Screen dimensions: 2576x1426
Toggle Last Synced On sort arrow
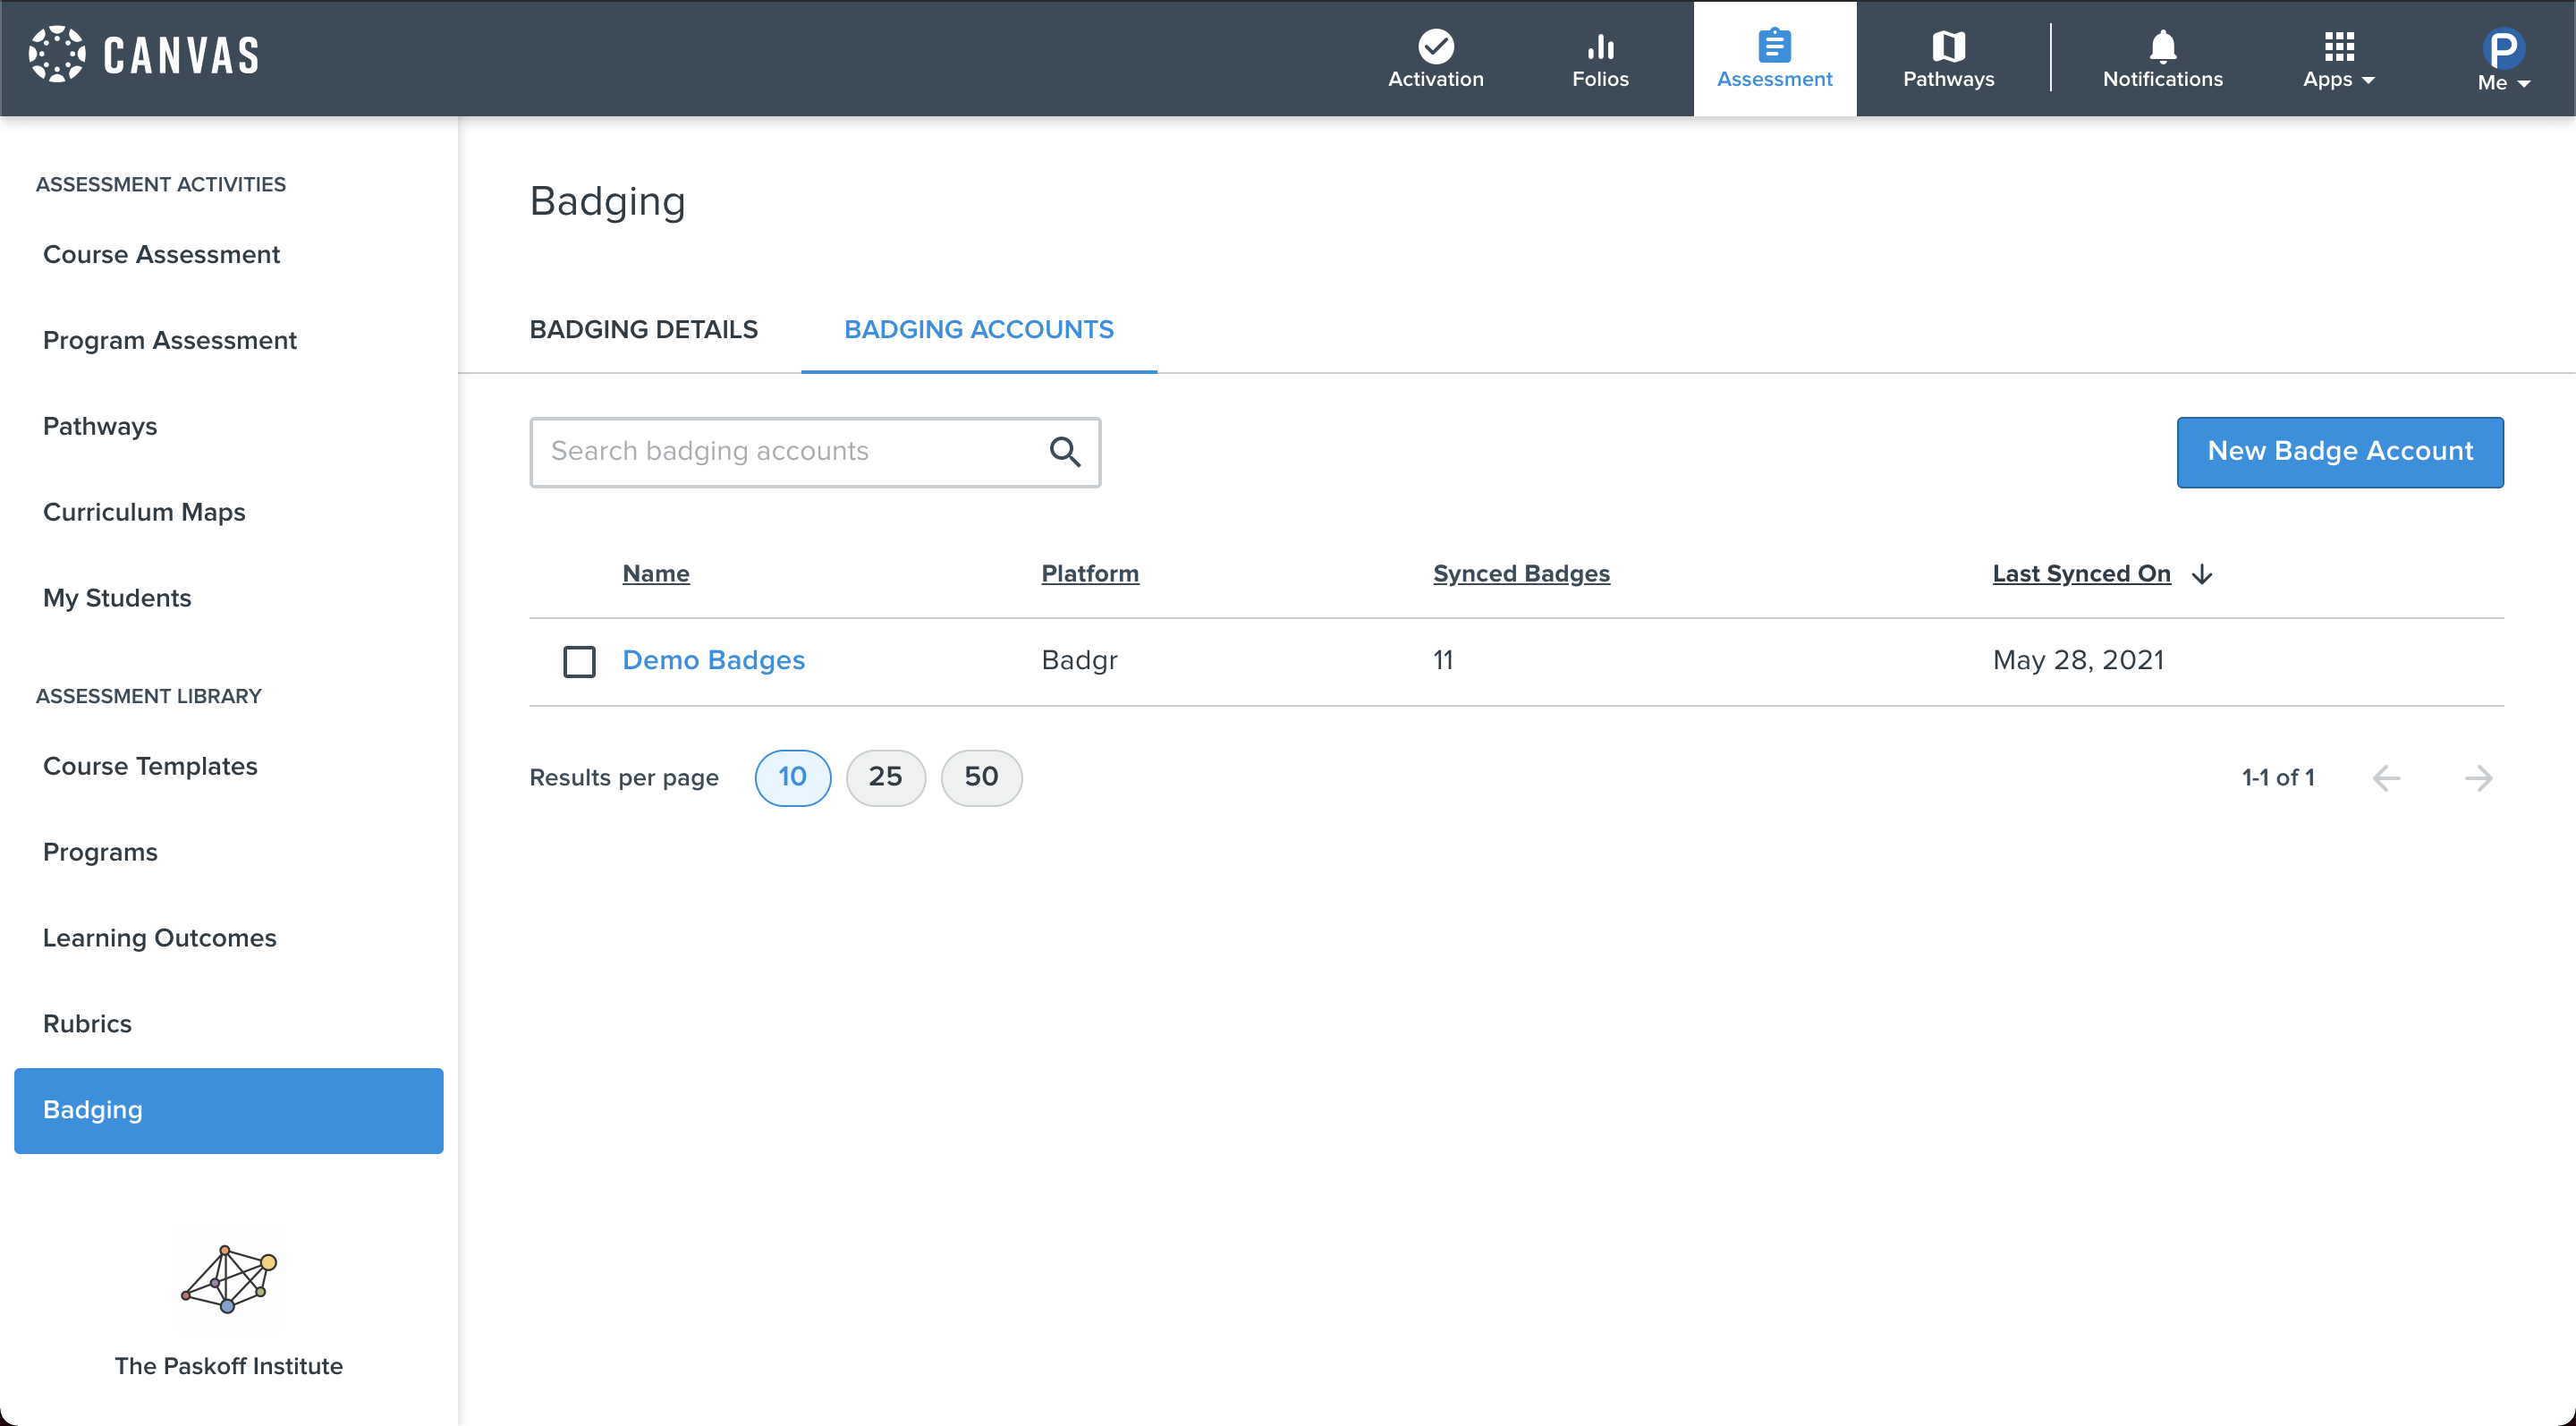point(2202,574)
